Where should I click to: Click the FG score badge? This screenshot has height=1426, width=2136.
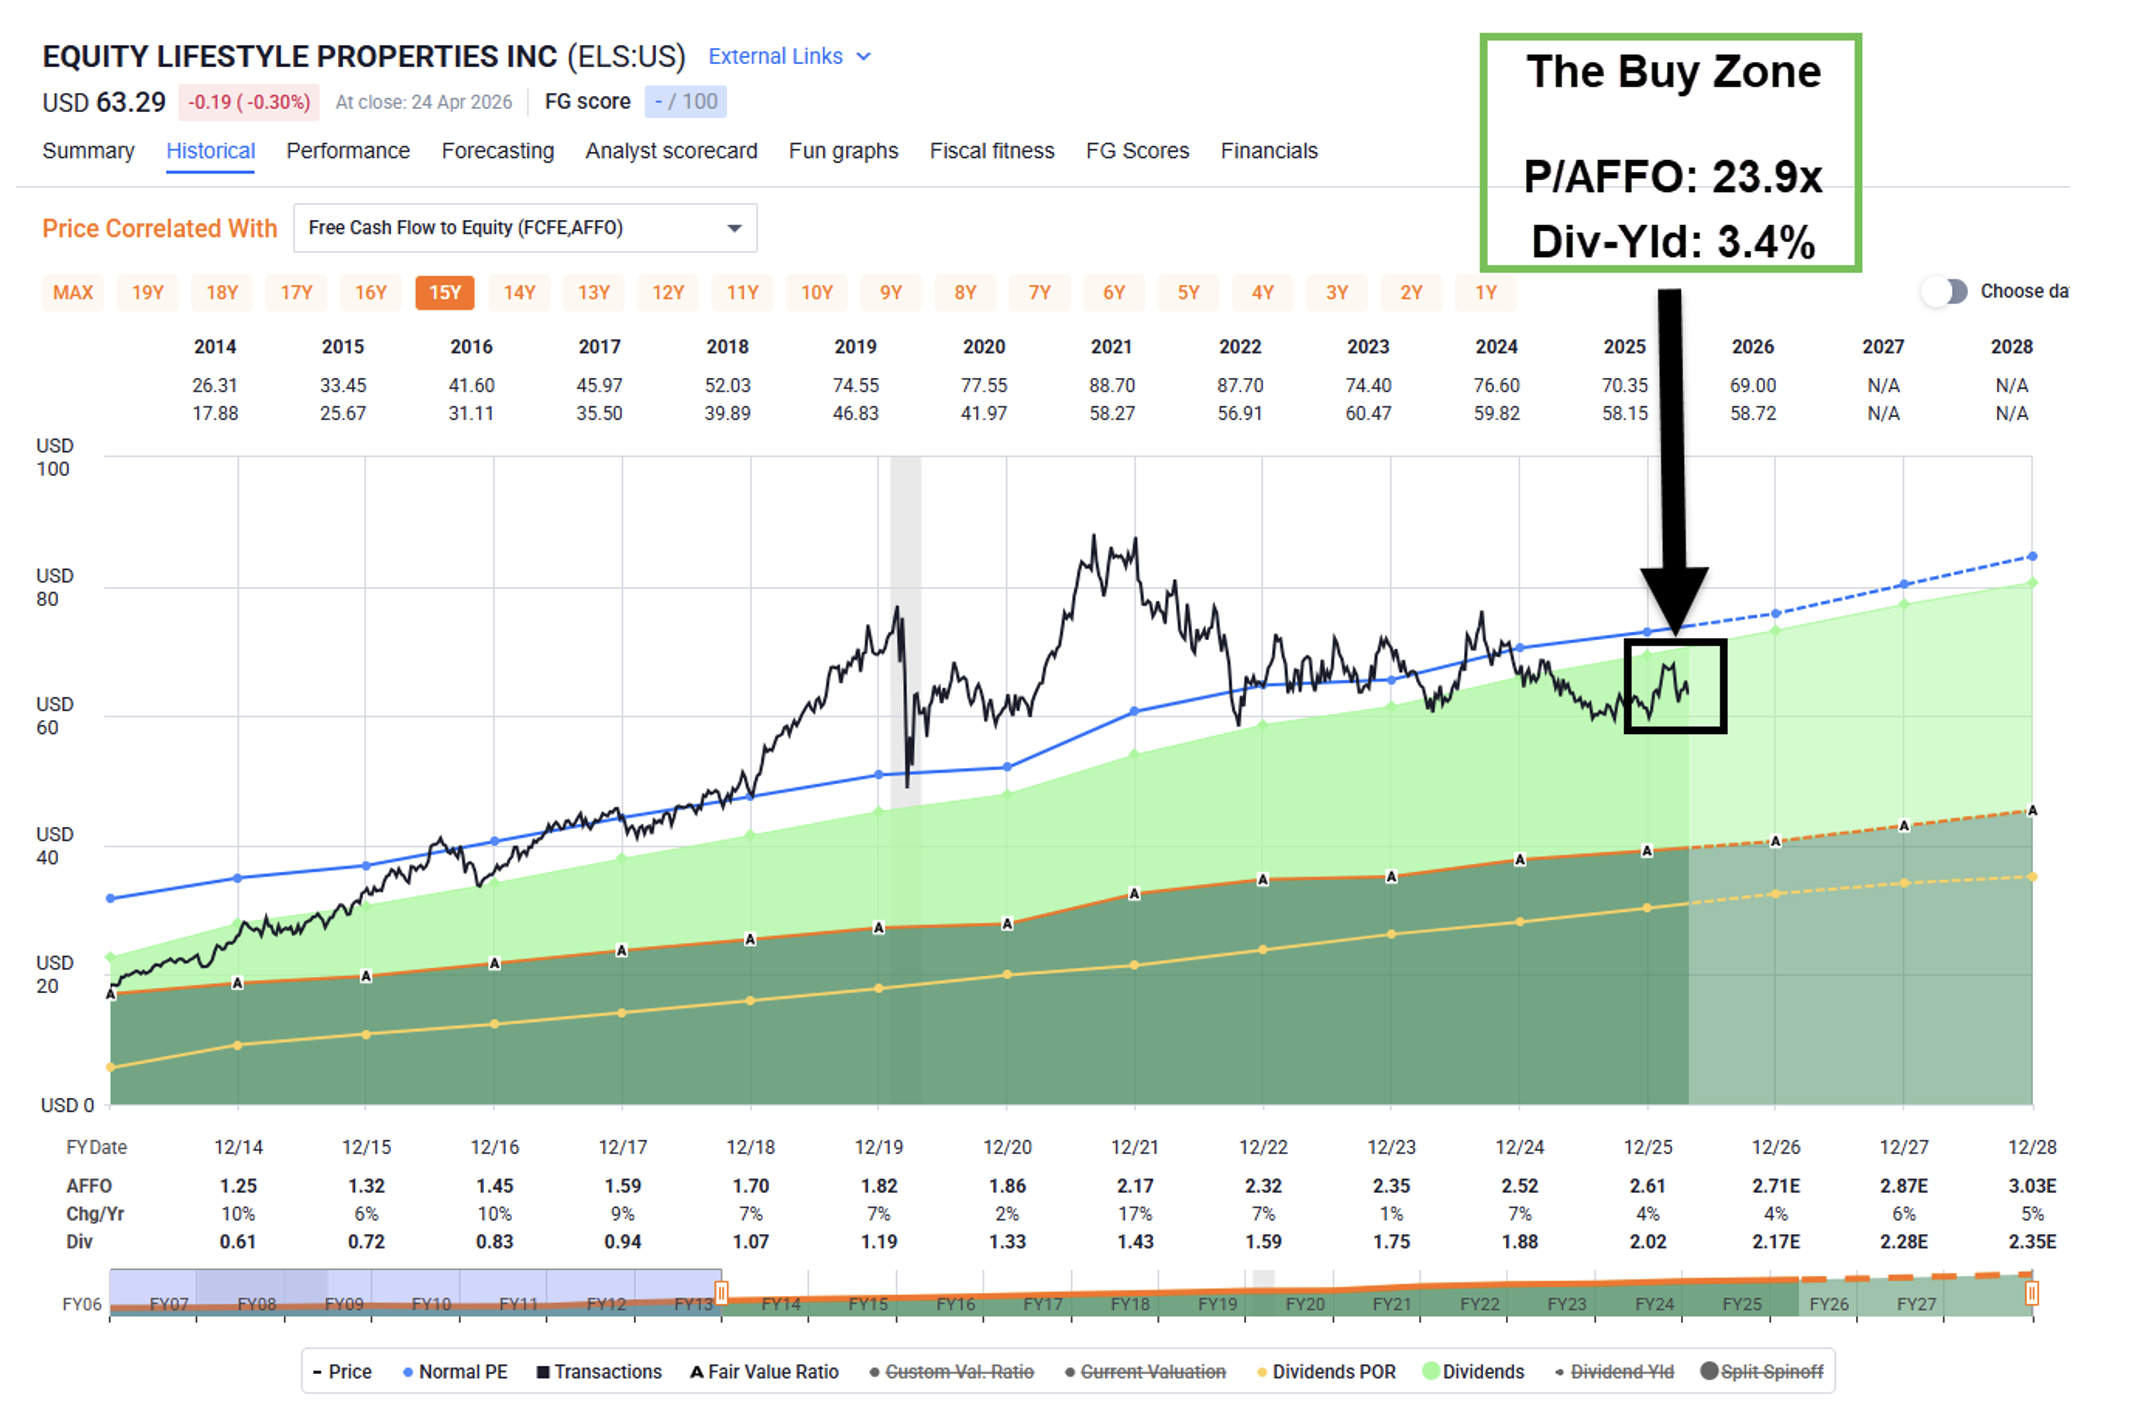coord(685,101)
